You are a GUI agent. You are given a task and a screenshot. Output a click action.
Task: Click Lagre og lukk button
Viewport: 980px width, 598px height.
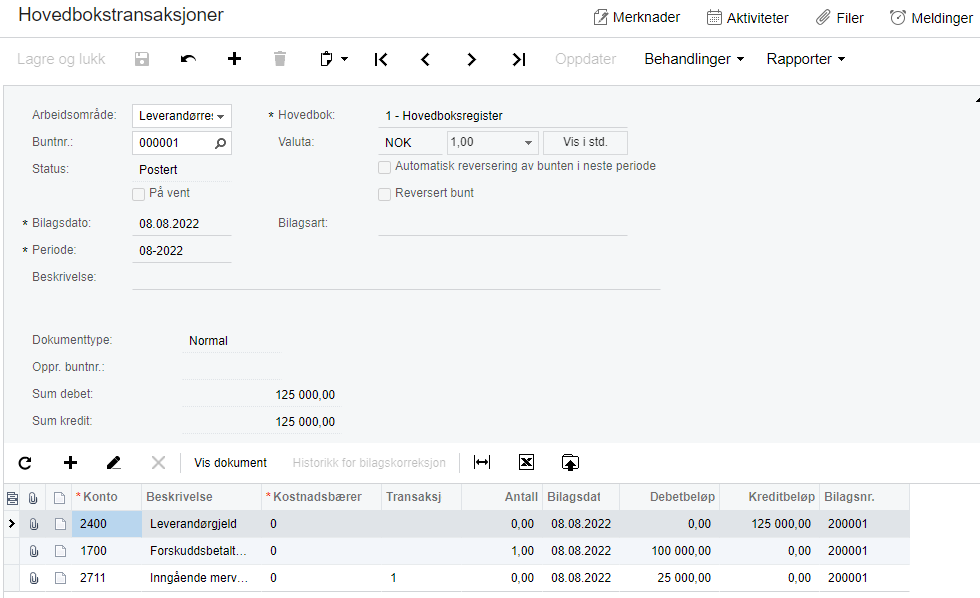pos(61,59)
